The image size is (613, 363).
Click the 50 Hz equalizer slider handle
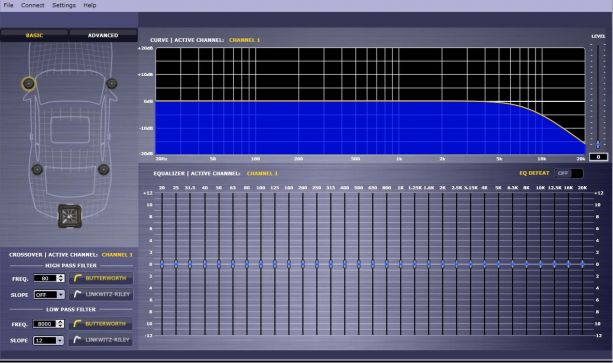(219, 265)
